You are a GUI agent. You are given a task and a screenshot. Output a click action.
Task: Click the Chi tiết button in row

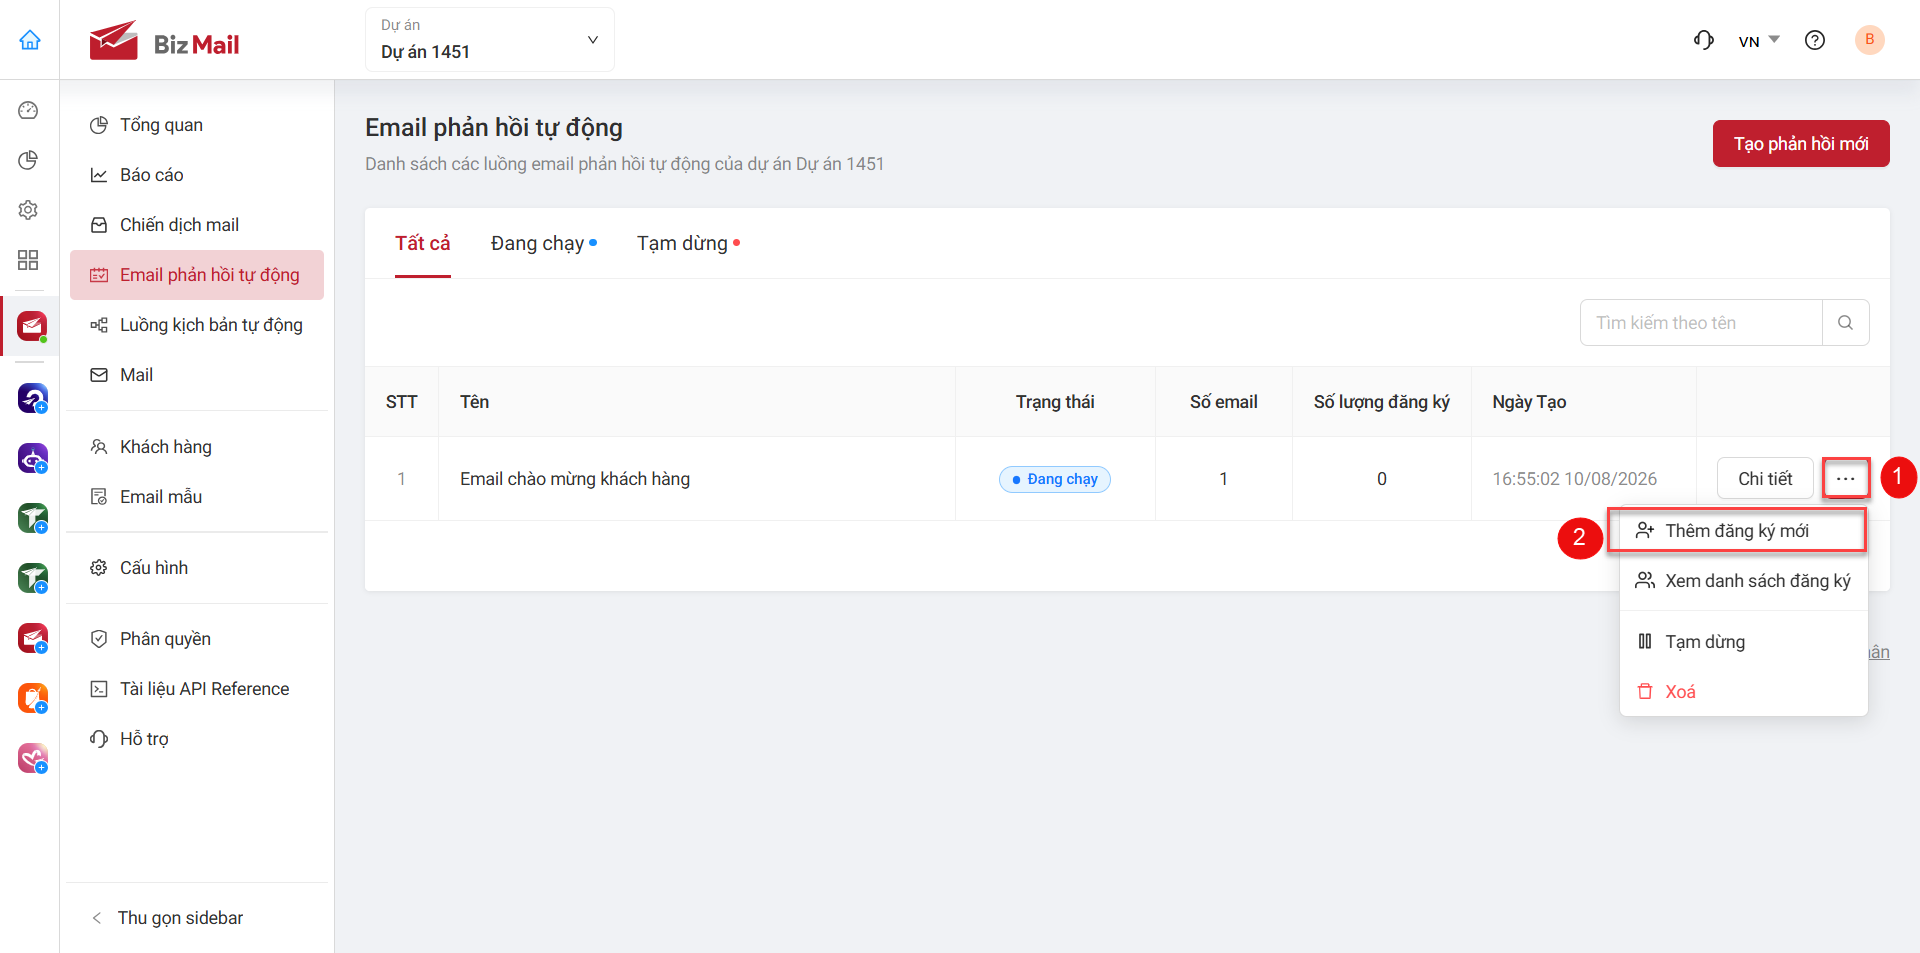click(x=1765, y=479)
